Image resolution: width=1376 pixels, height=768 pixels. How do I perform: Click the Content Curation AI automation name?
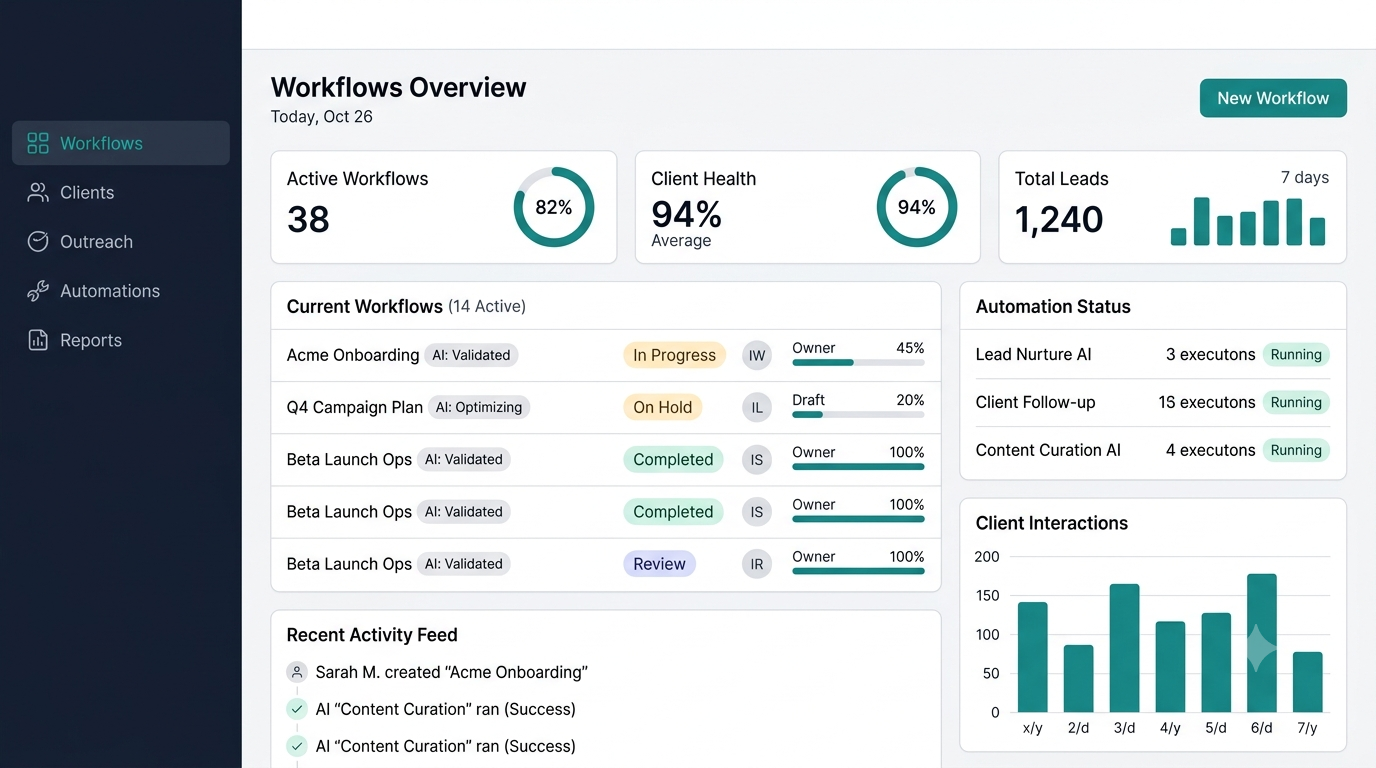[x=1049, y=450]
